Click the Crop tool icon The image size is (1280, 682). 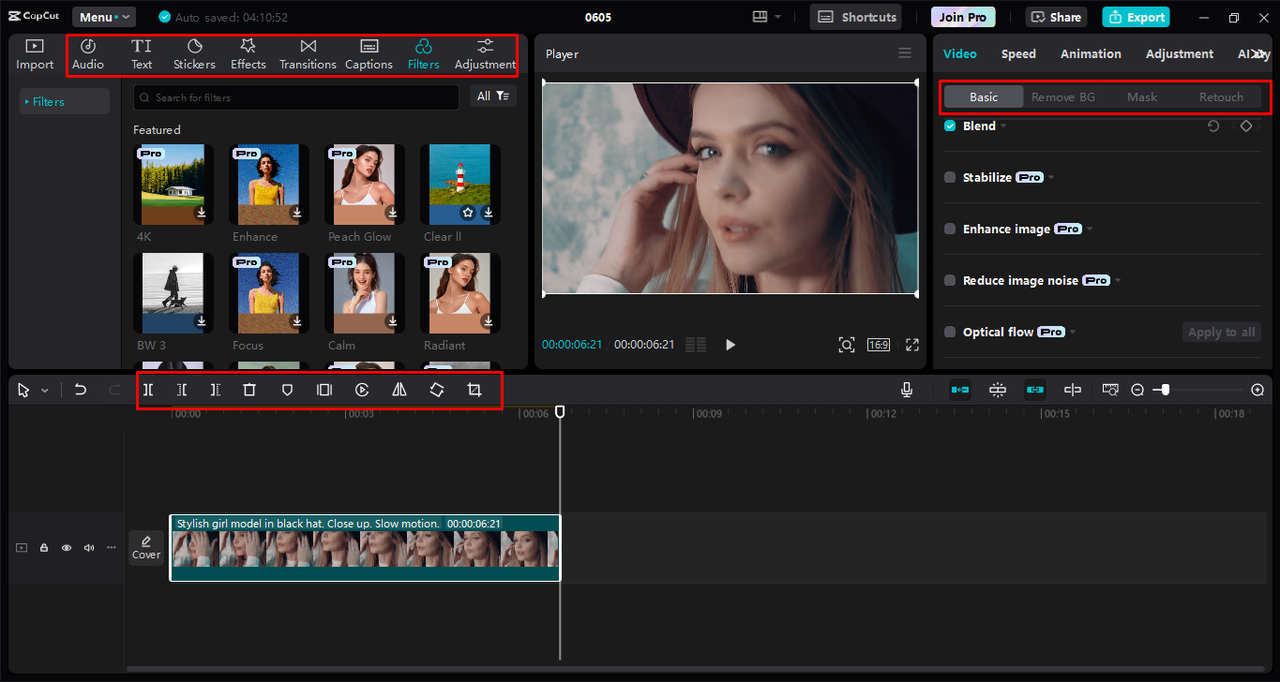click(x=475, y=390)
